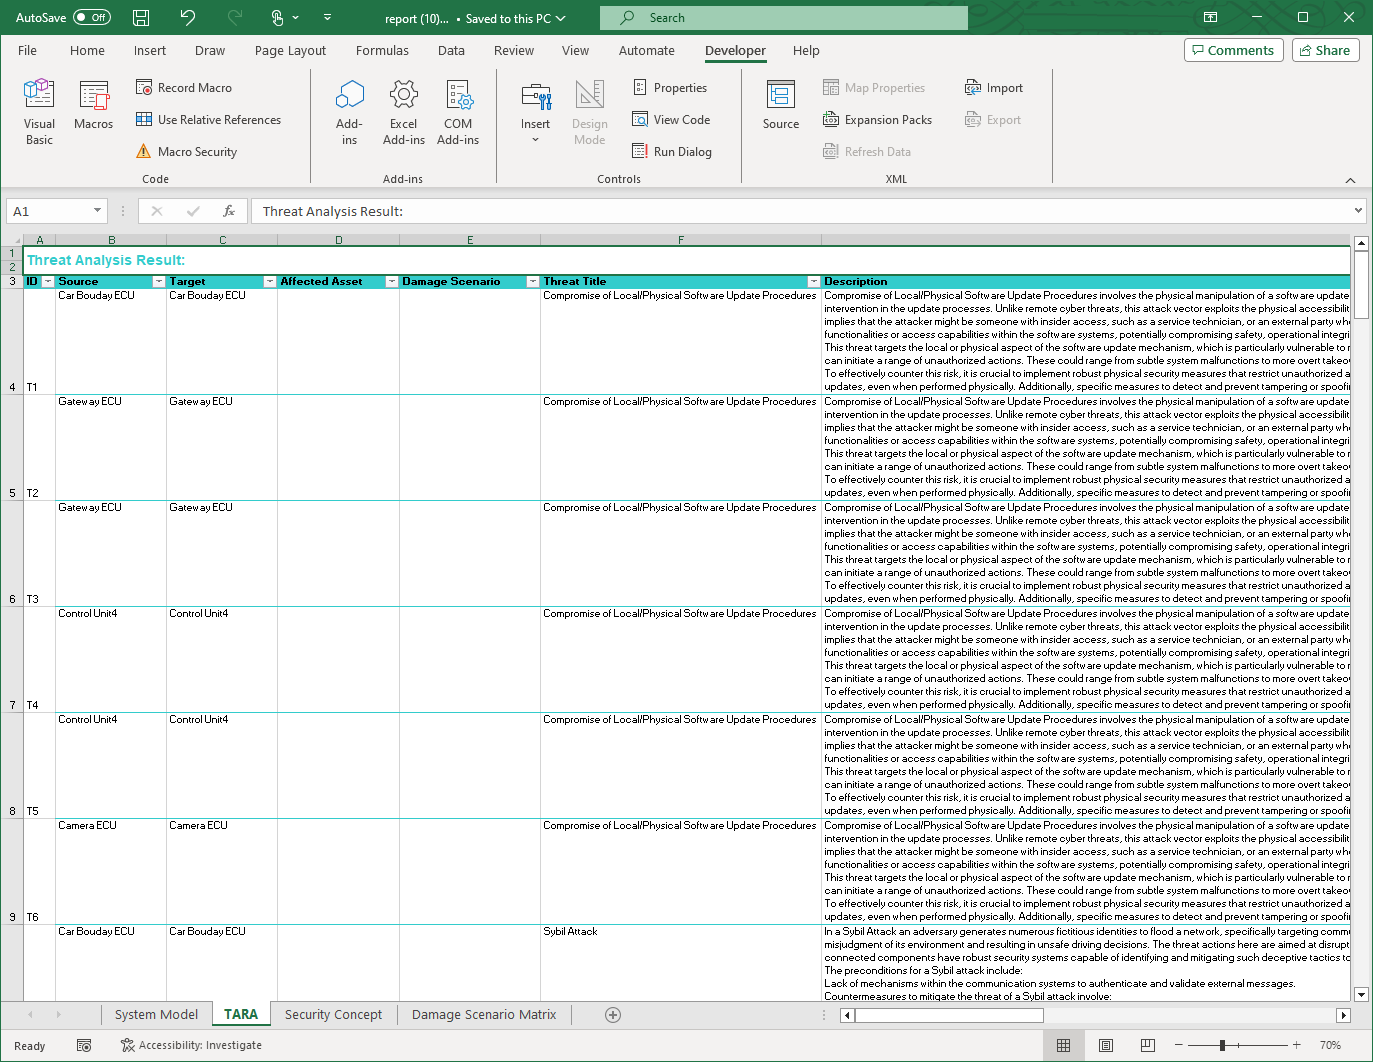The image size is (1373, 1062).
Task: Expand the Insert controls dropdown
Action: tap(535, 140)
